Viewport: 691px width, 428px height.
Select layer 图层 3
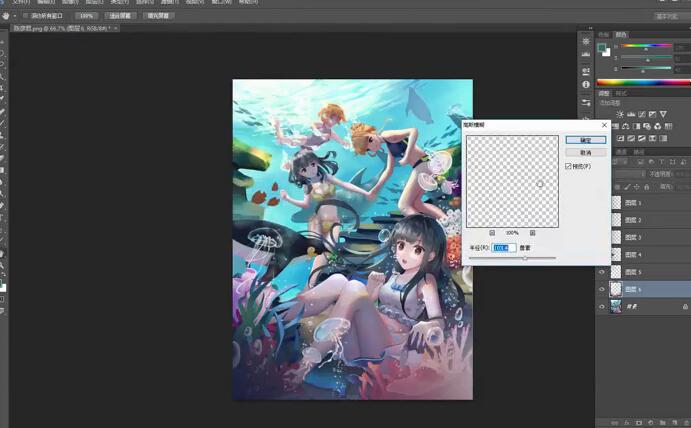(x=651, y=237)
